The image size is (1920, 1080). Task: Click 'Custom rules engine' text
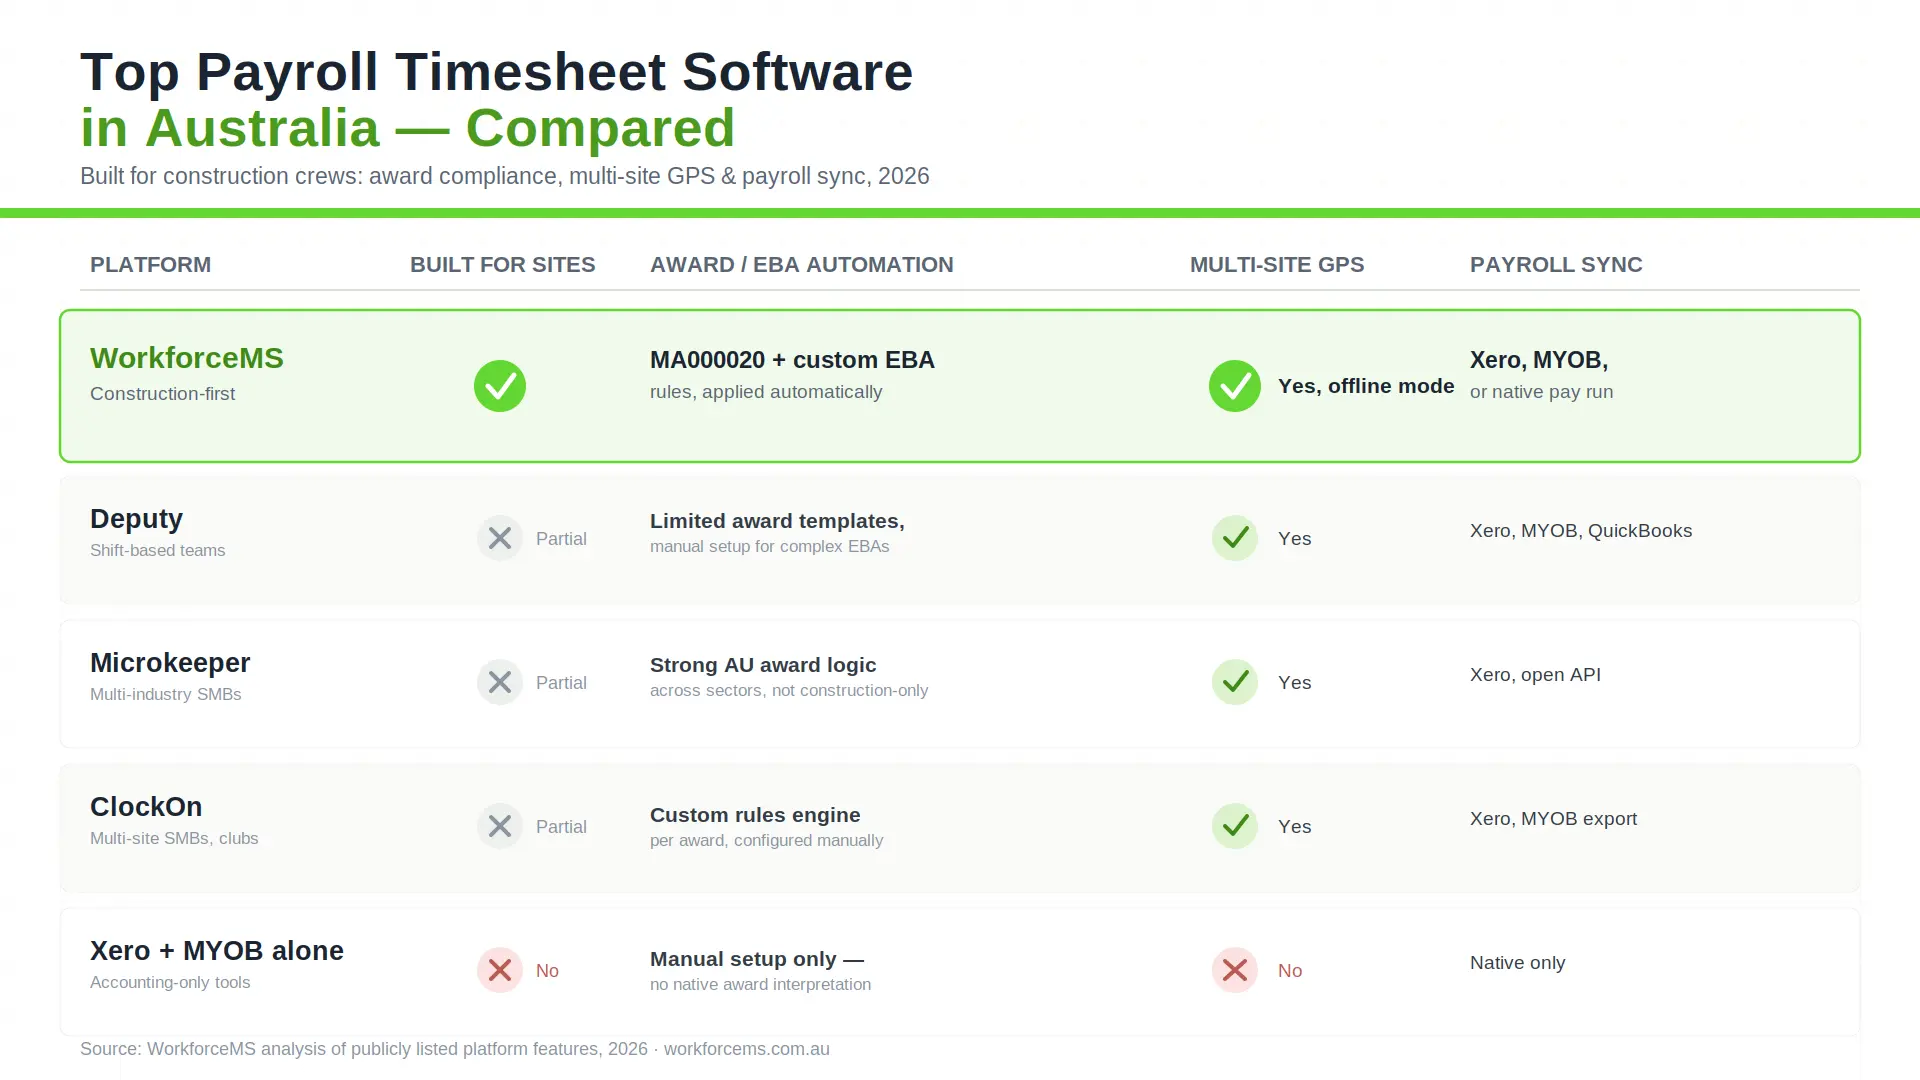(x=755, y=815)
